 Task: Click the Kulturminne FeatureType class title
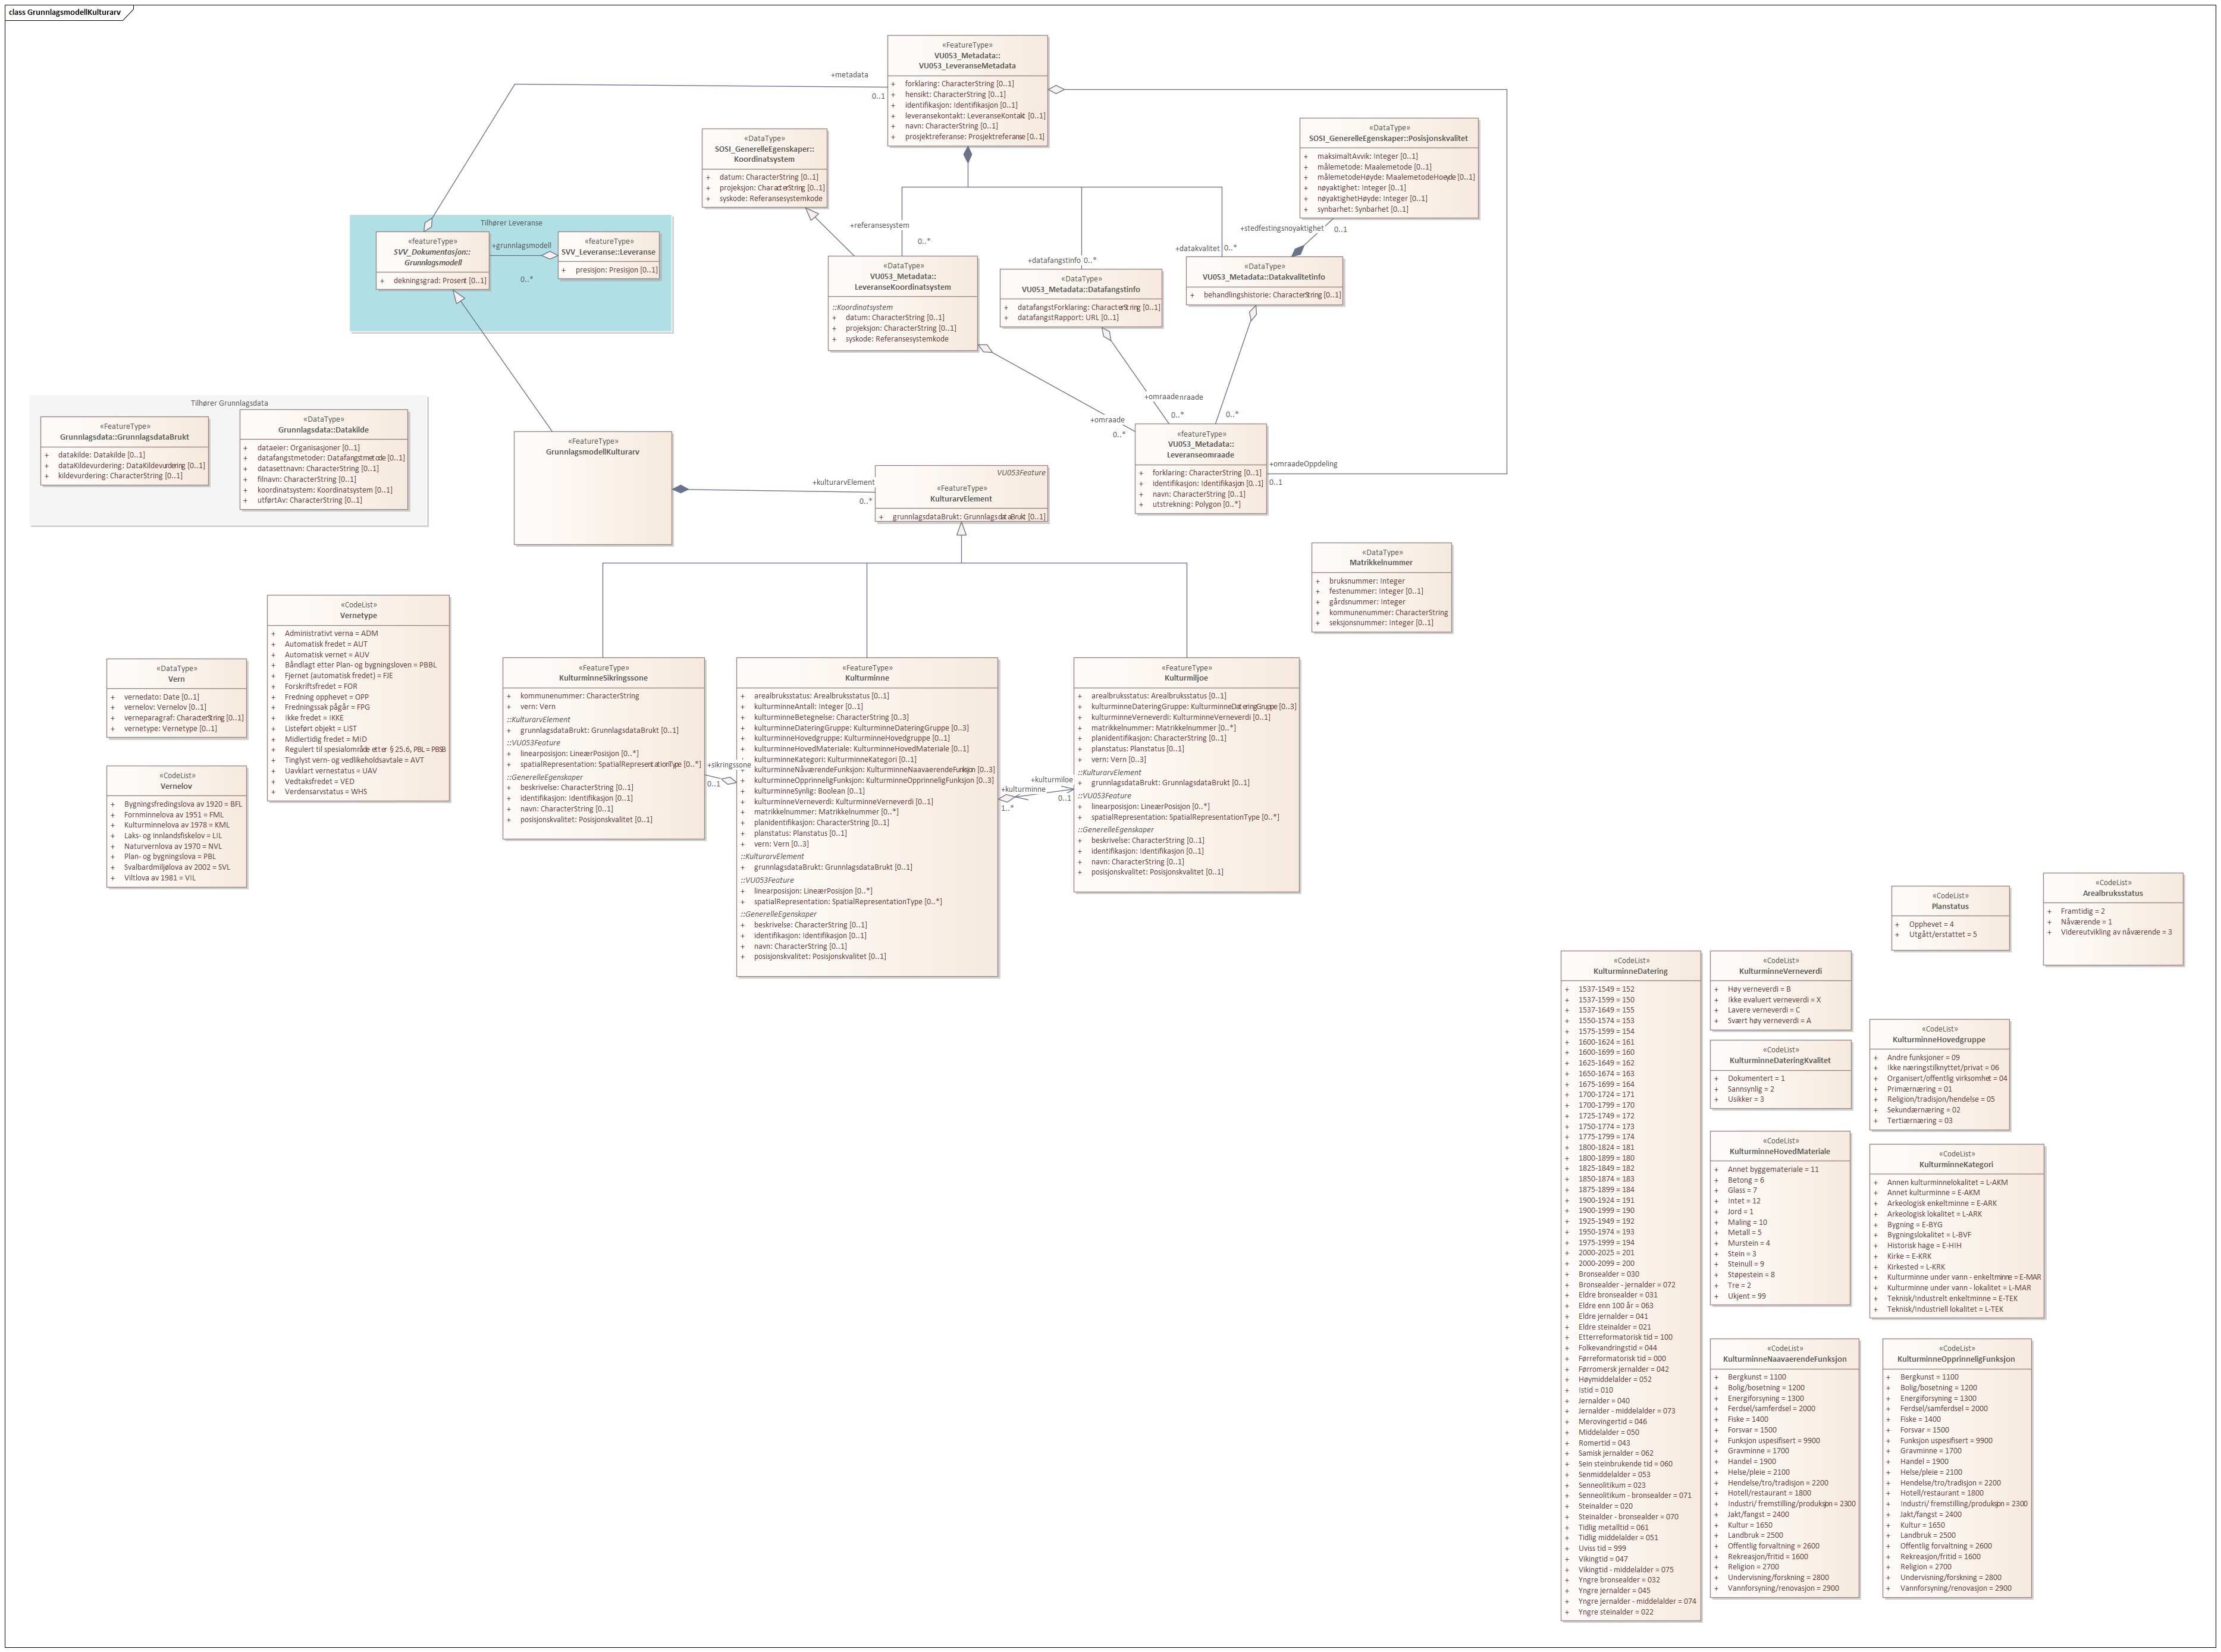click(x=867, y=678)
